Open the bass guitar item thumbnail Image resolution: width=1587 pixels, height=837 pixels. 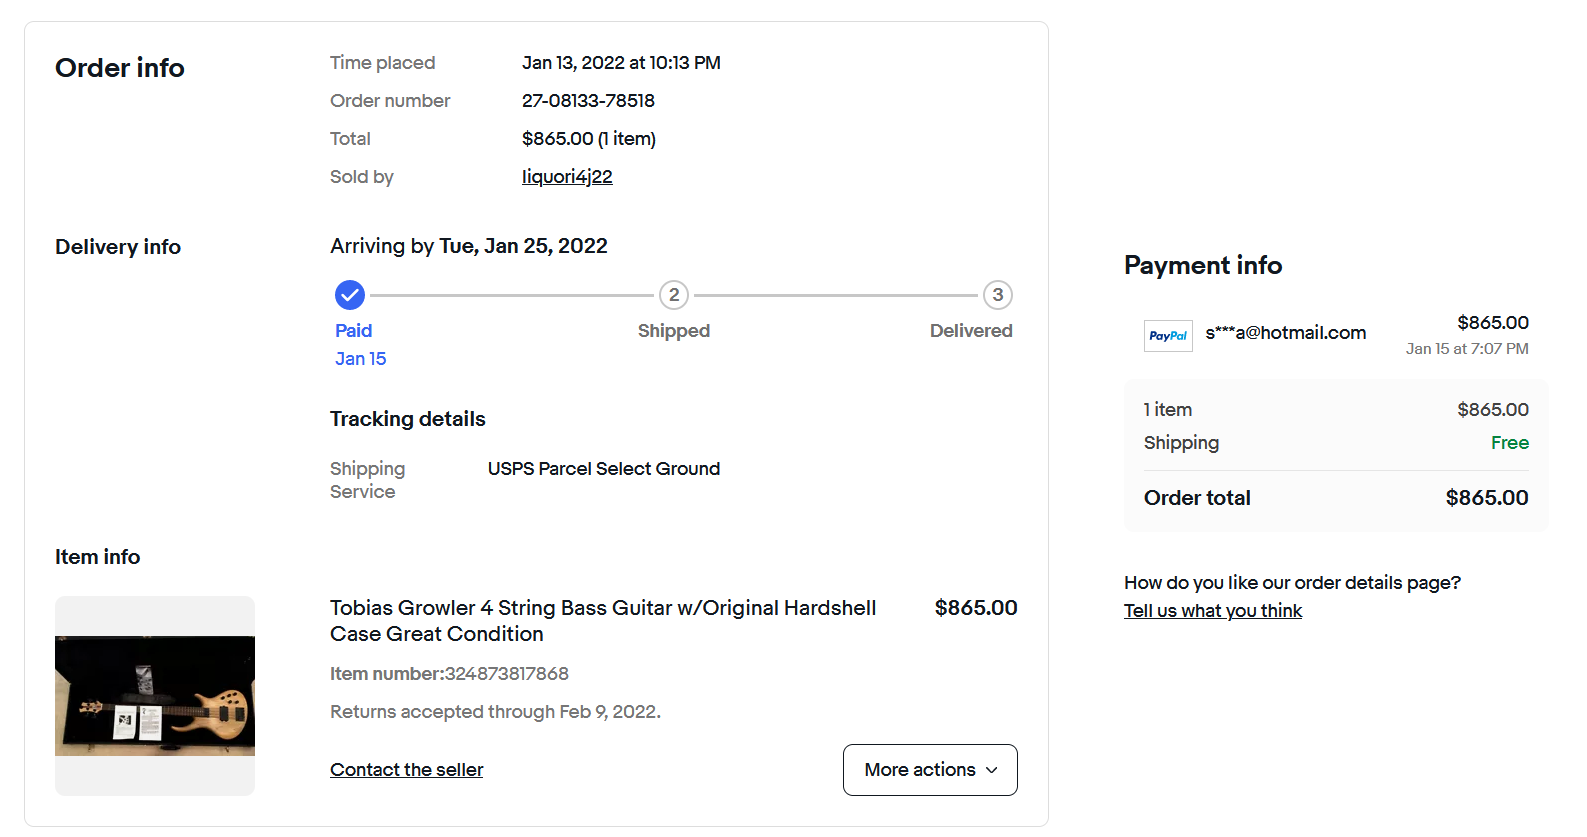[155, 696]
